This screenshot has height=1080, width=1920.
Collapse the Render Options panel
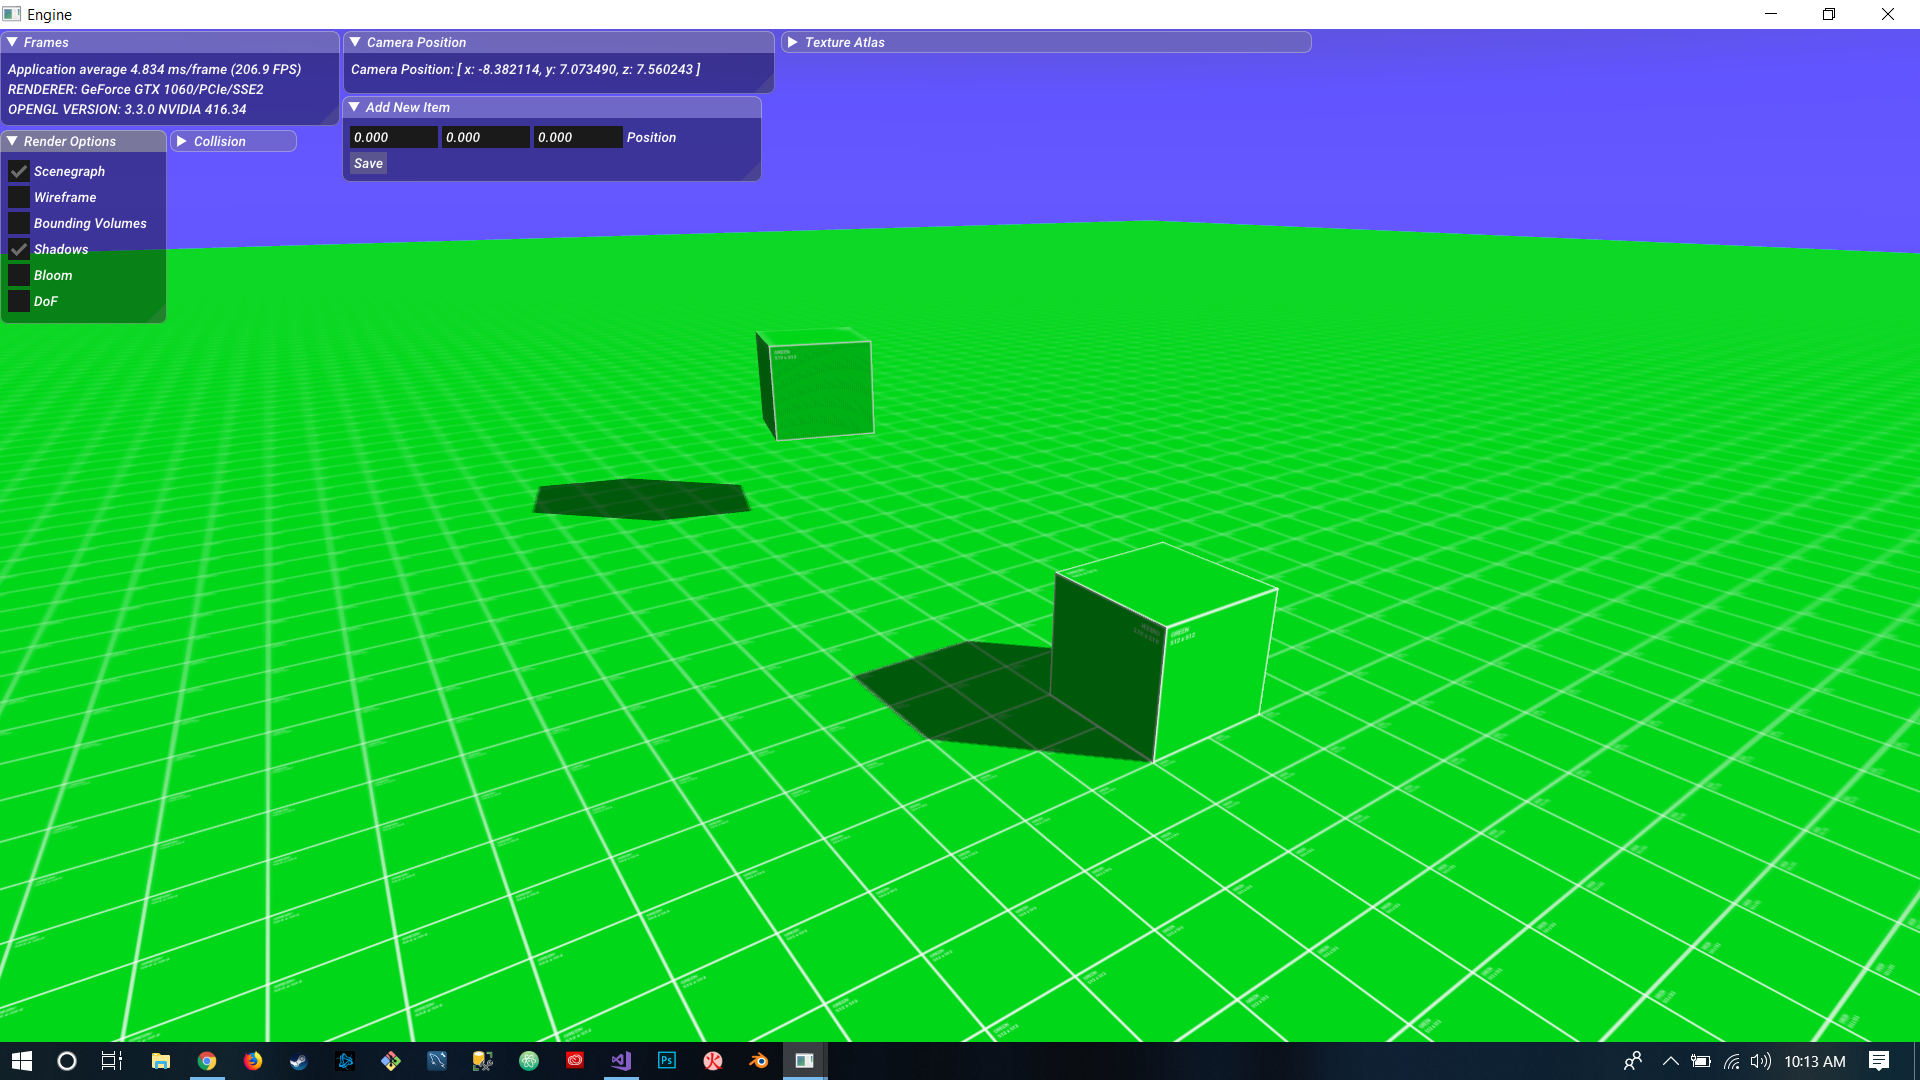(x=12, y=141)
